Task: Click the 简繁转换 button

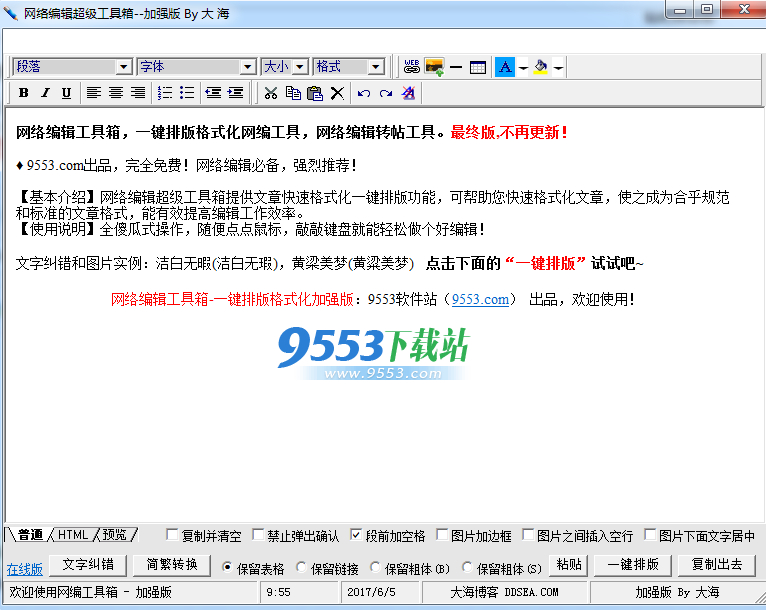Action: click(172, 565)
